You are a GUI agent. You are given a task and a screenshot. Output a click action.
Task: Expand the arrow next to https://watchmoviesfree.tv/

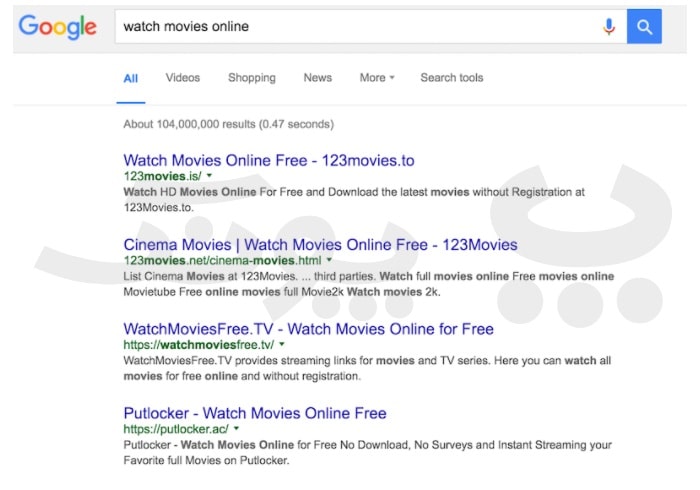[x=282, y=344]
